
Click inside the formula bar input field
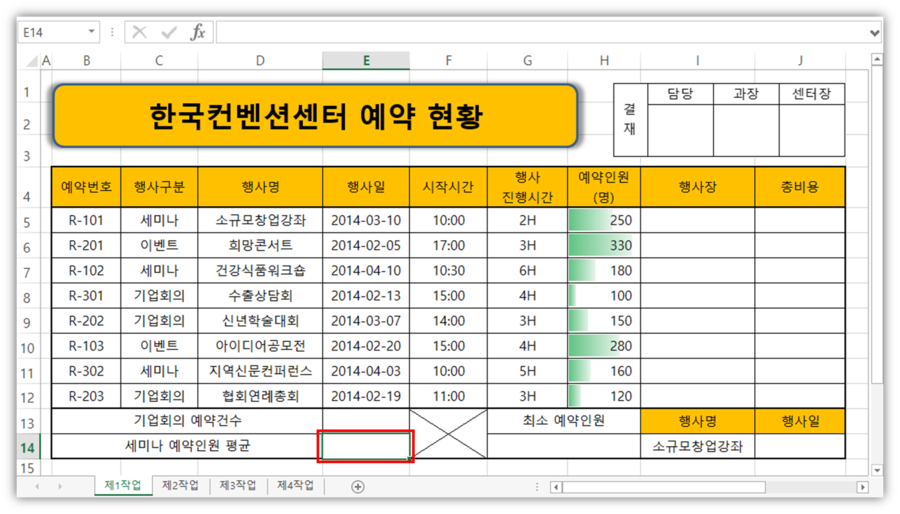click(540, 33)
